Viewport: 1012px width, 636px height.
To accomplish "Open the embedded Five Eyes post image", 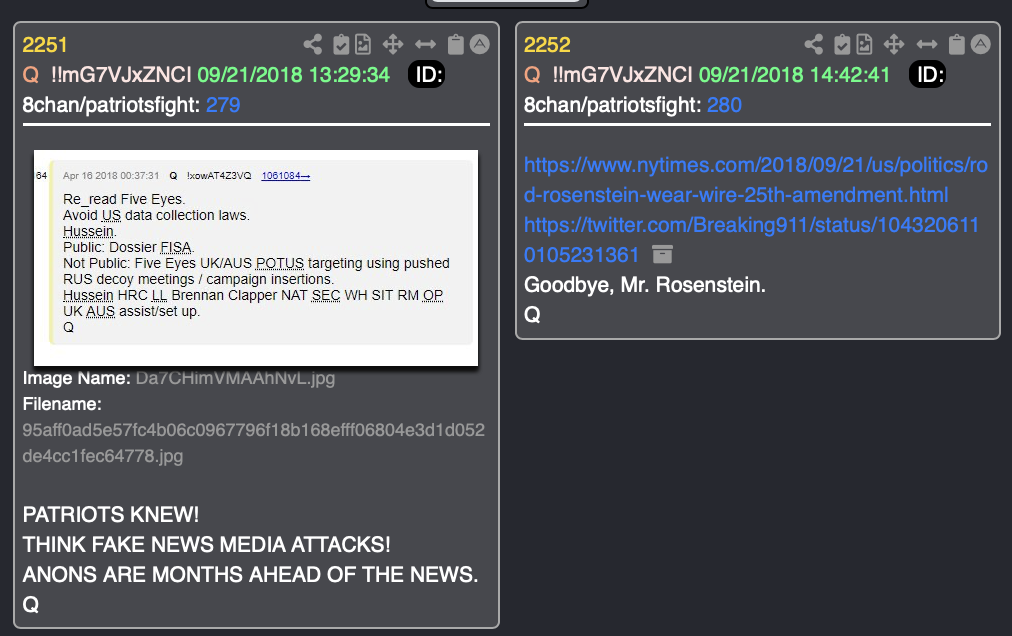I will (256, 258).
